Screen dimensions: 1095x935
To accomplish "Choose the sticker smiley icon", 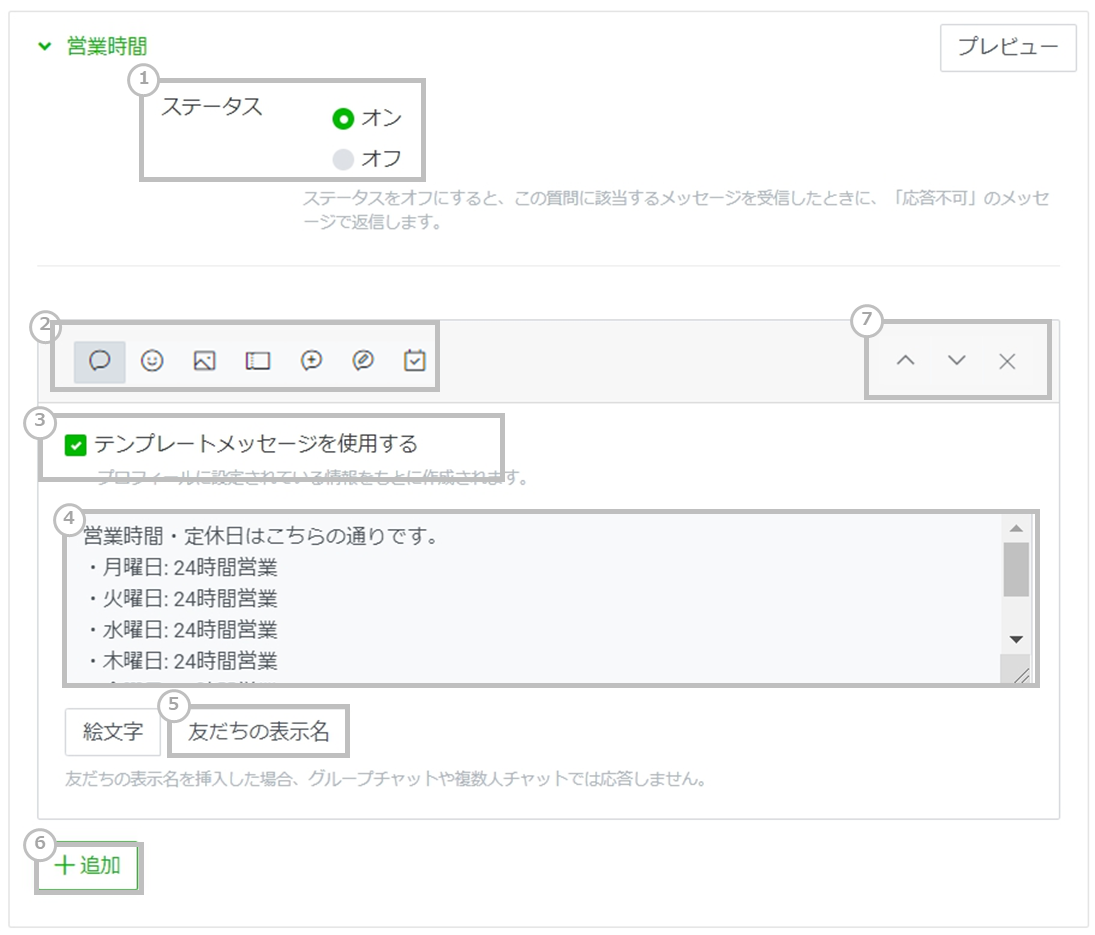I will click(x=152, y=361).
